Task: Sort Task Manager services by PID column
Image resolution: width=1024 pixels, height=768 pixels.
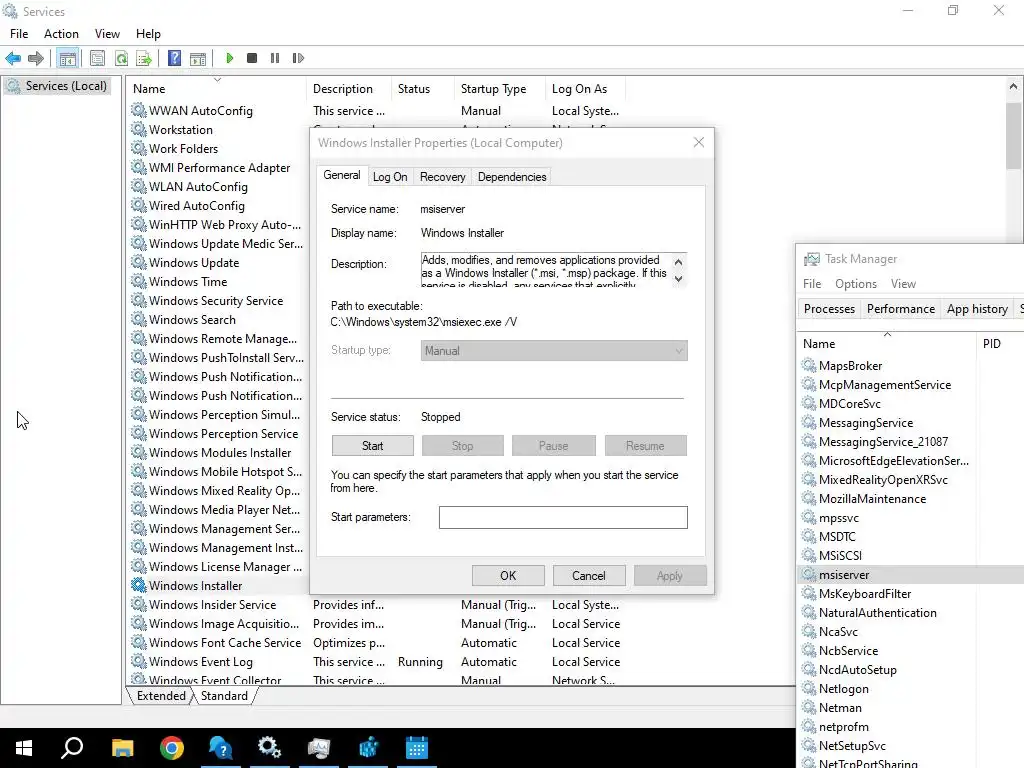Action: click(999, 344)
